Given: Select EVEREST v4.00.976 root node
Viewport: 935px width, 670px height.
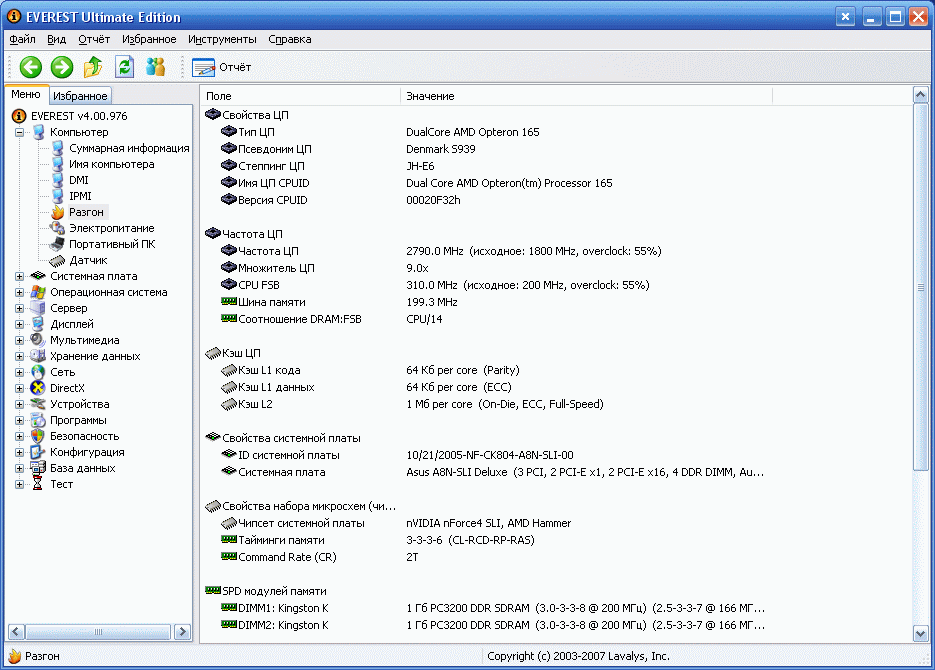Looking at the screenshot, I should pos(79,116).
